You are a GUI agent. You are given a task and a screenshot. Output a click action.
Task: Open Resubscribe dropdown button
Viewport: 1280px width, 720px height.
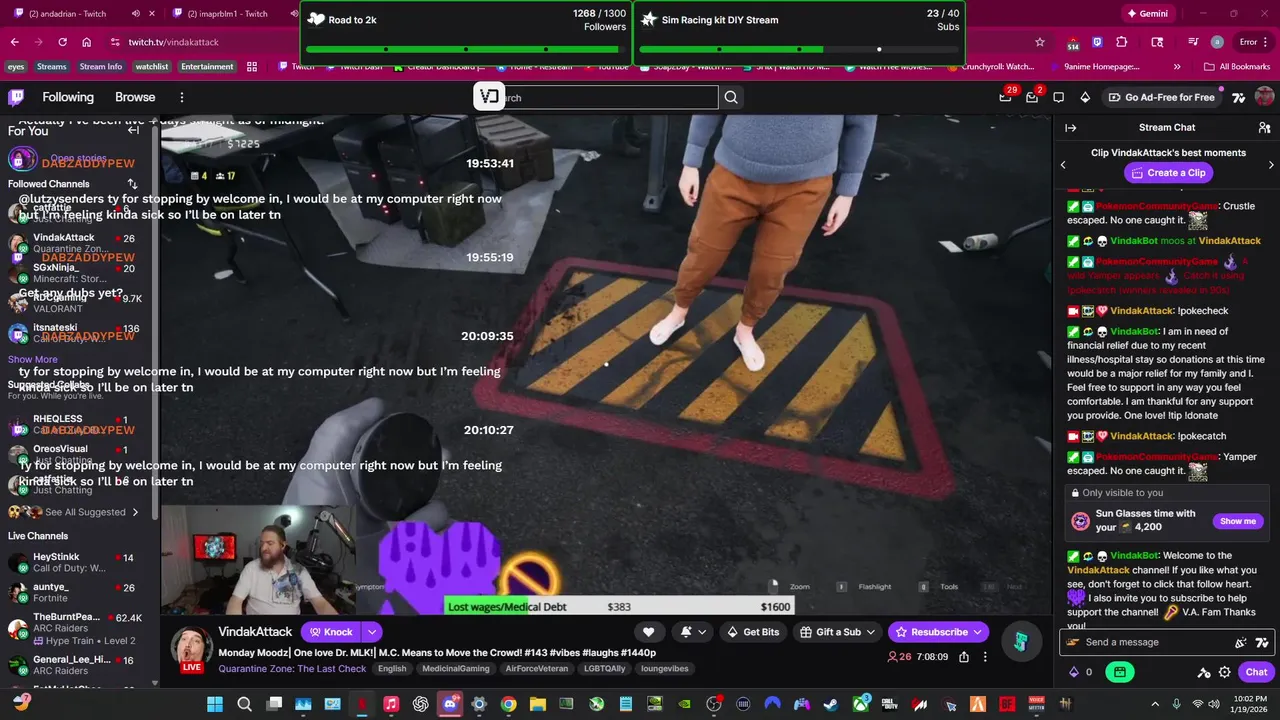click(938, 632)
